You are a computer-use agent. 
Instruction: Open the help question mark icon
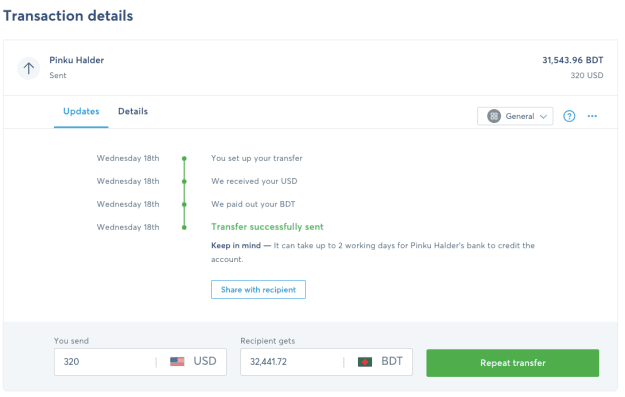click(569, 116)
